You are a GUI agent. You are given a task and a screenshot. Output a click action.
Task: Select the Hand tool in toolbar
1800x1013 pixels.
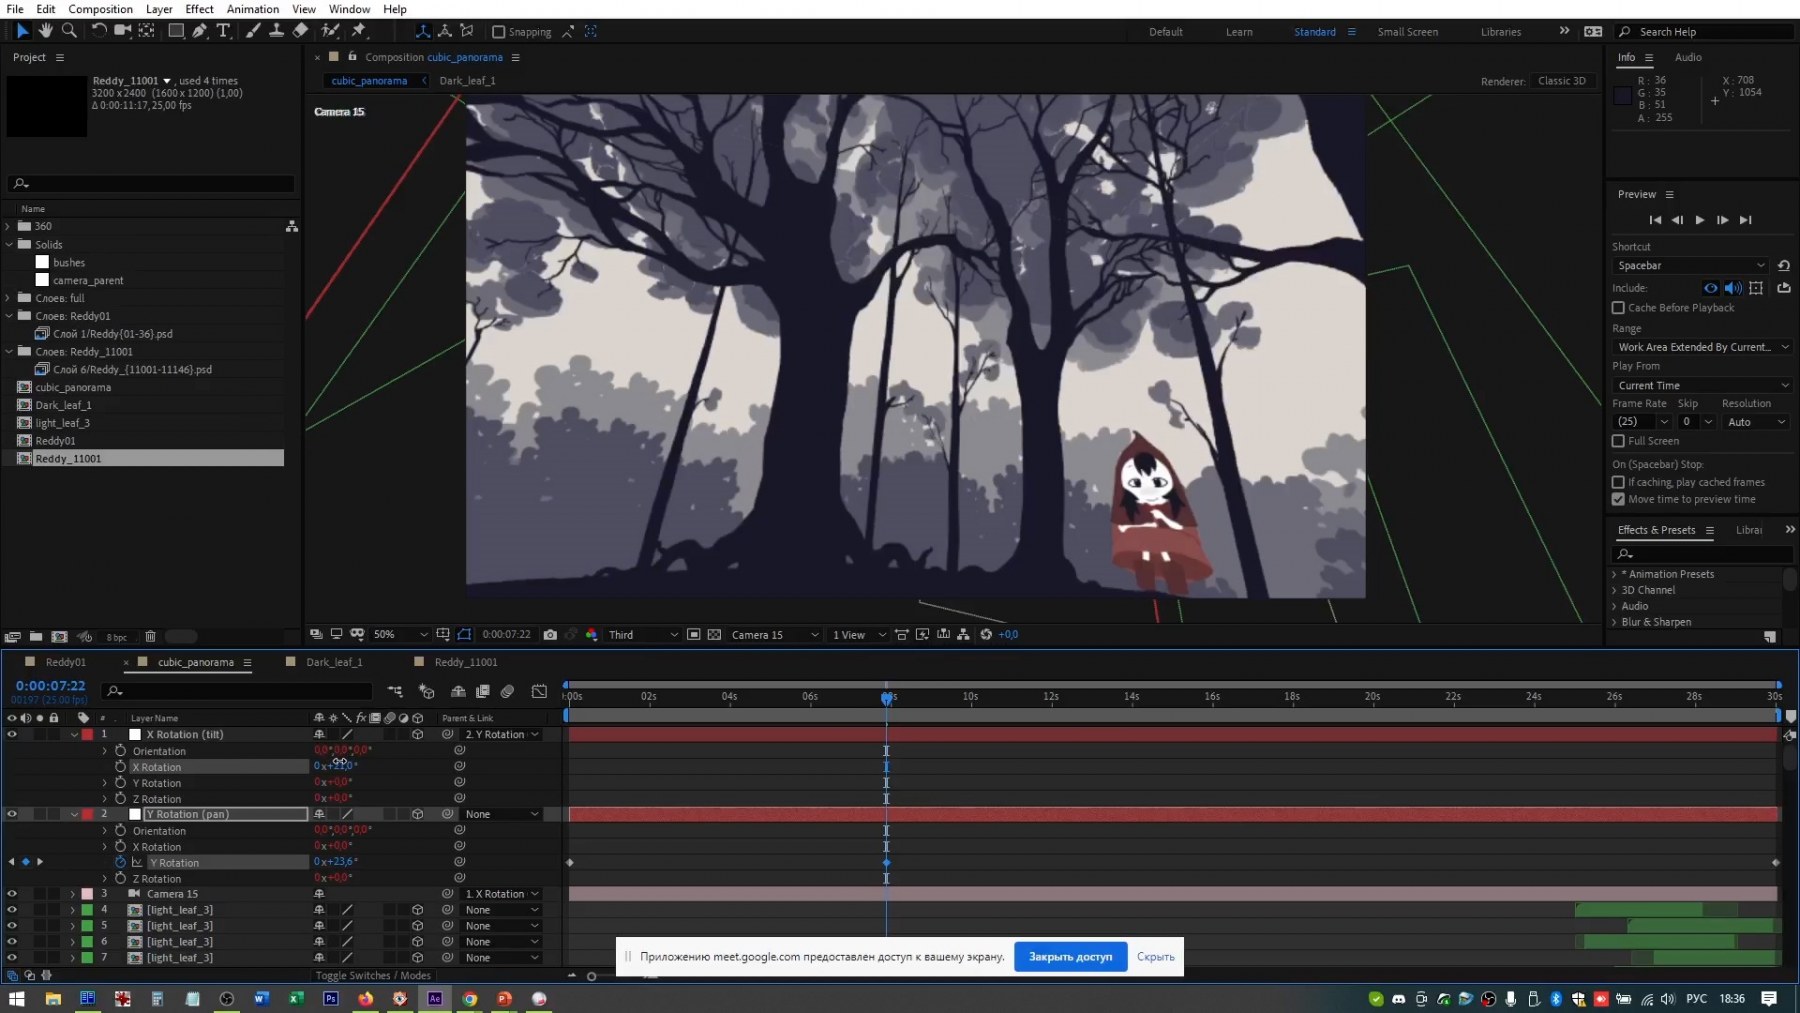(x=46, y=31)
